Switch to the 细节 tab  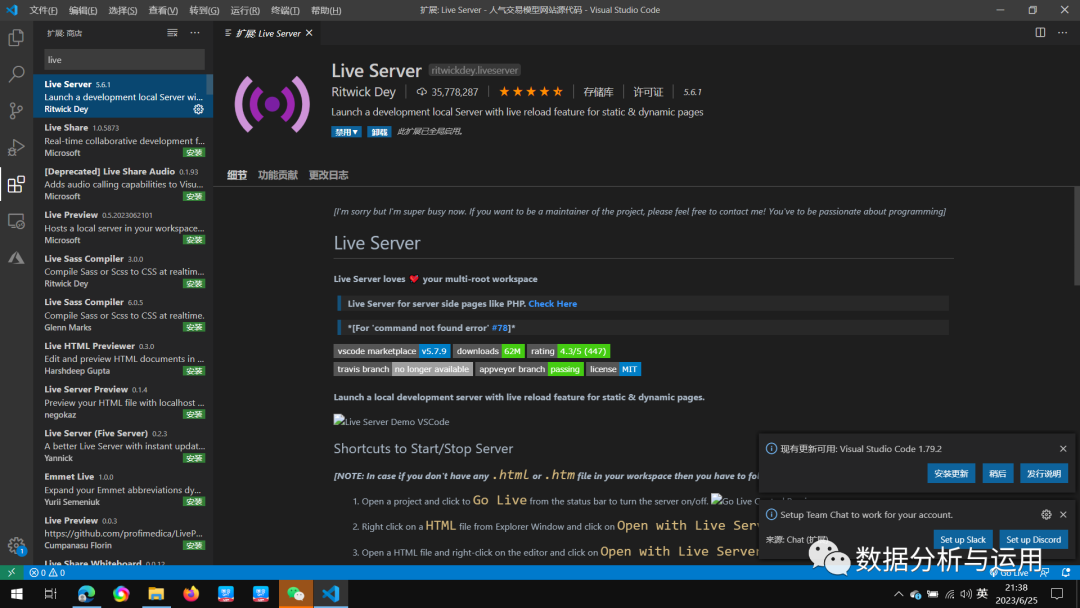pos(237,175)
